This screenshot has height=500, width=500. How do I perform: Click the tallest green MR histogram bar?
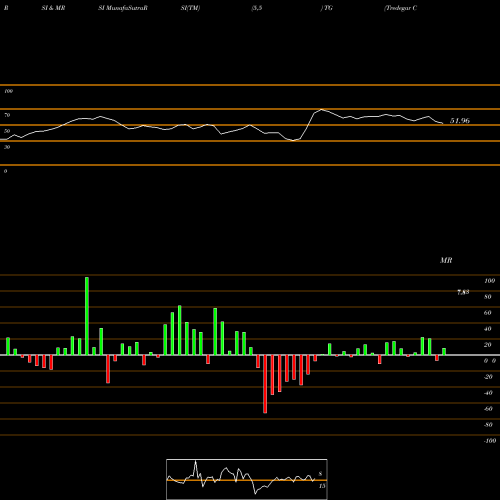point(87,316)
